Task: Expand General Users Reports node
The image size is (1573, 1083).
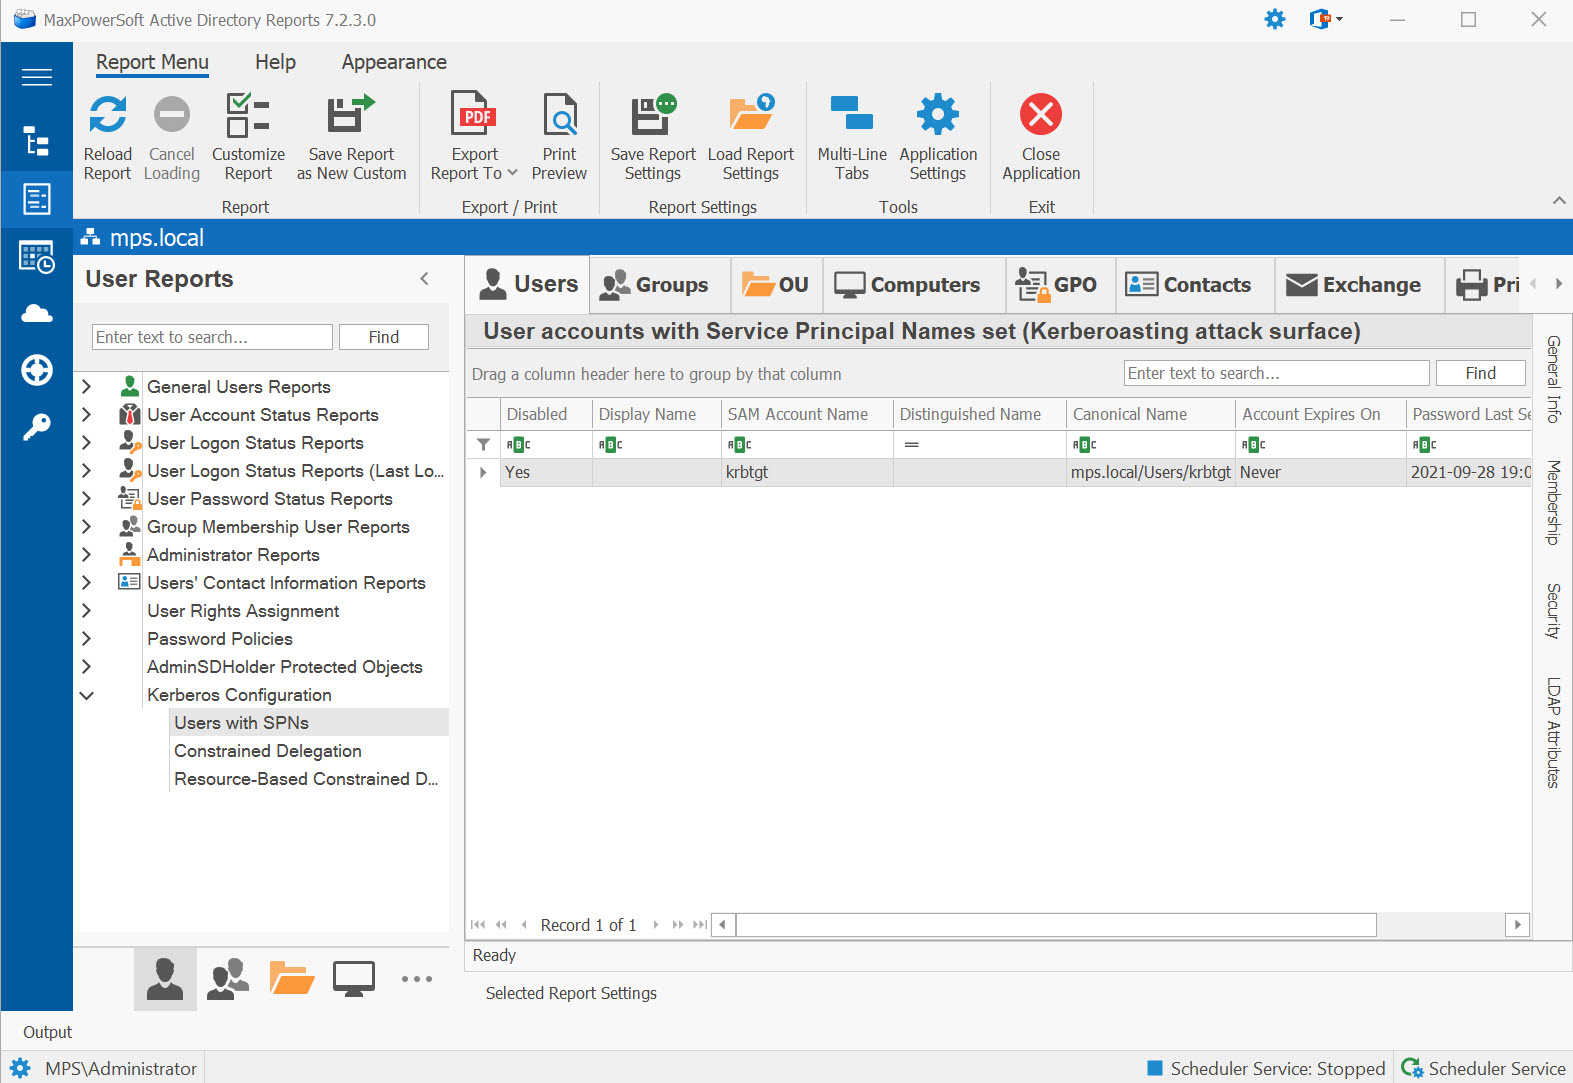Action: pos(87,387)
